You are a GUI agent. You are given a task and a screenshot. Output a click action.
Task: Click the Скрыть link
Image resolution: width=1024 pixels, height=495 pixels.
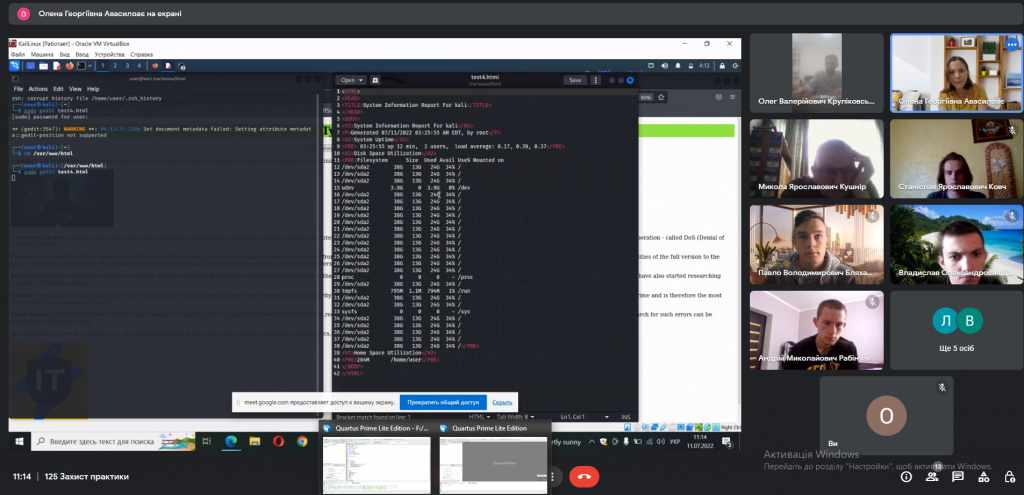[502, 402]
